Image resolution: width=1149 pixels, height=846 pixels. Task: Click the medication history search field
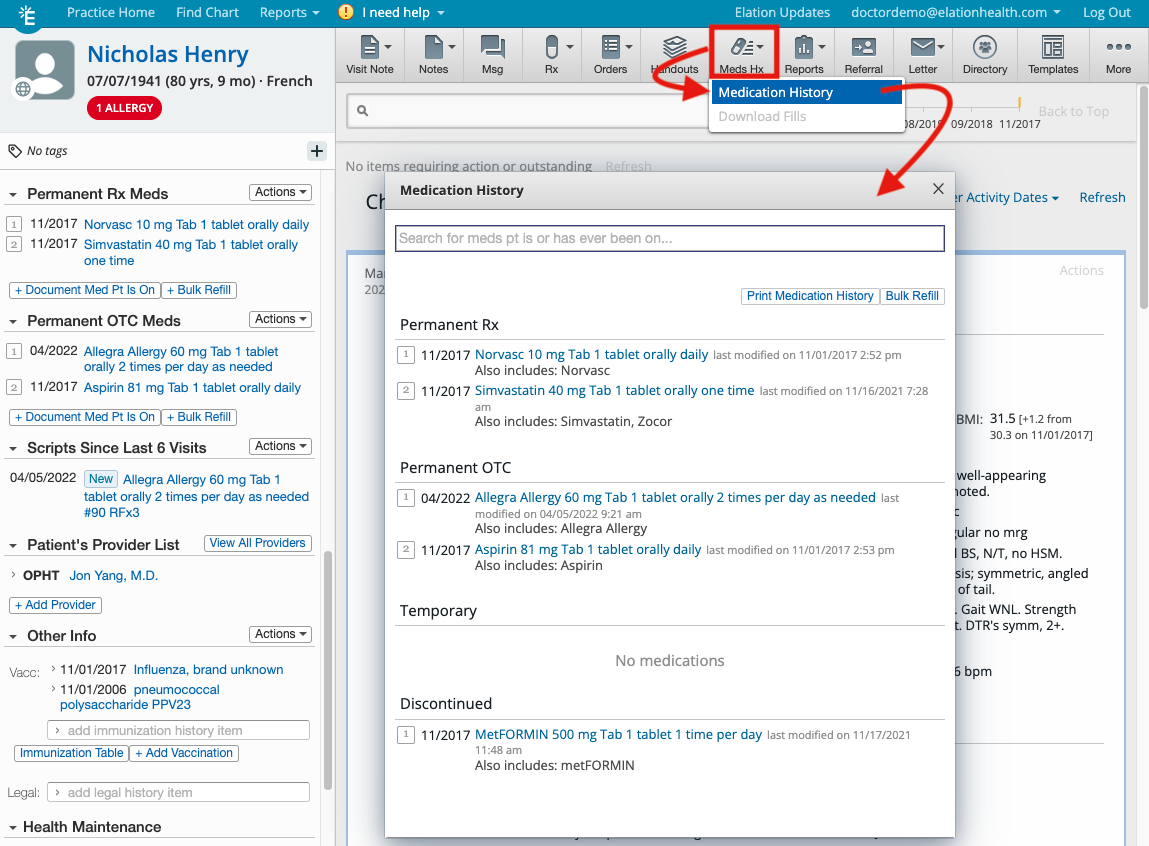669,238
